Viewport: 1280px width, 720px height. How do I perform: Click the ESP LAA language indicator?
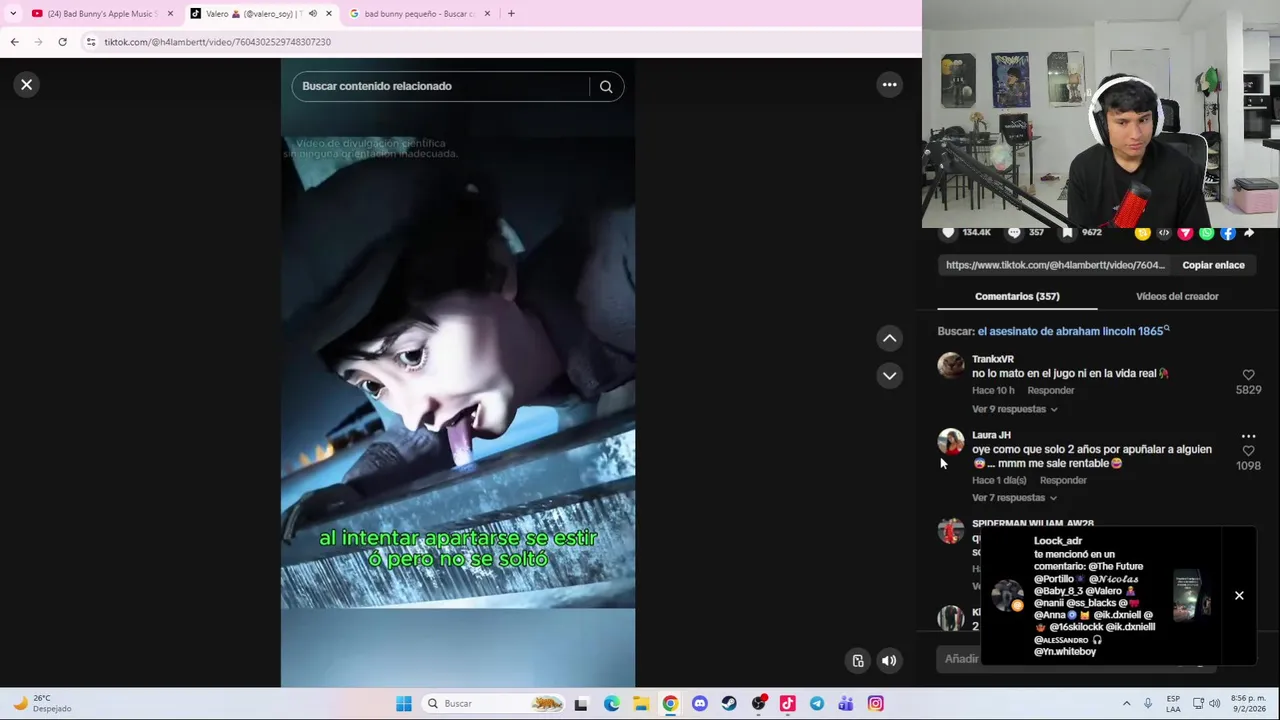coord(1173,704)
